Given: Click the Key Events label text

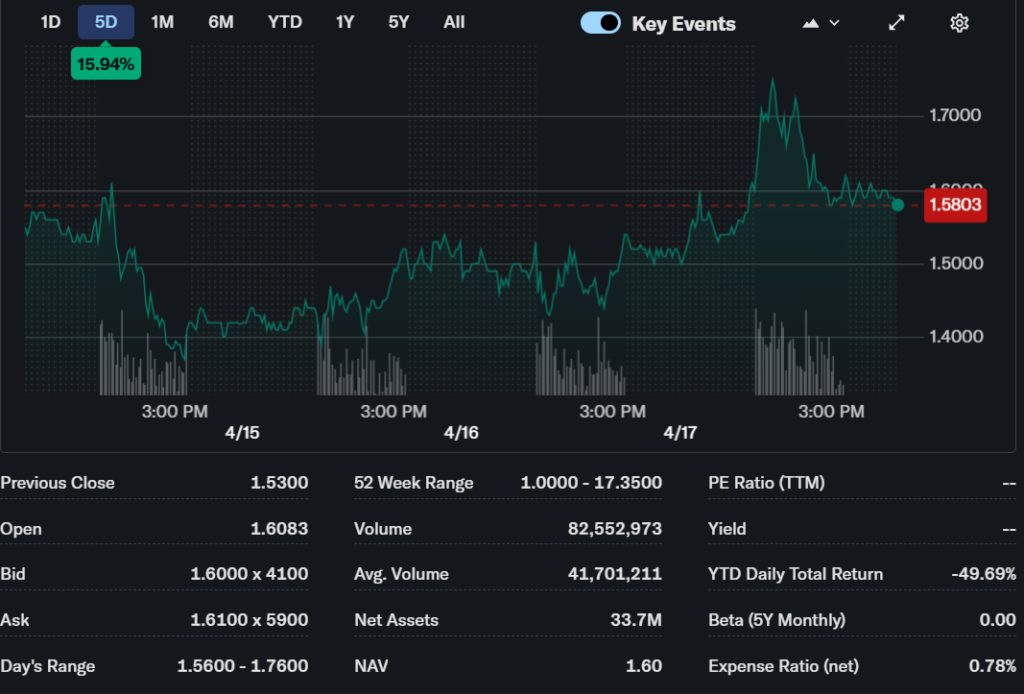Looking at the screenshot, I should click(x=683, y=24).
